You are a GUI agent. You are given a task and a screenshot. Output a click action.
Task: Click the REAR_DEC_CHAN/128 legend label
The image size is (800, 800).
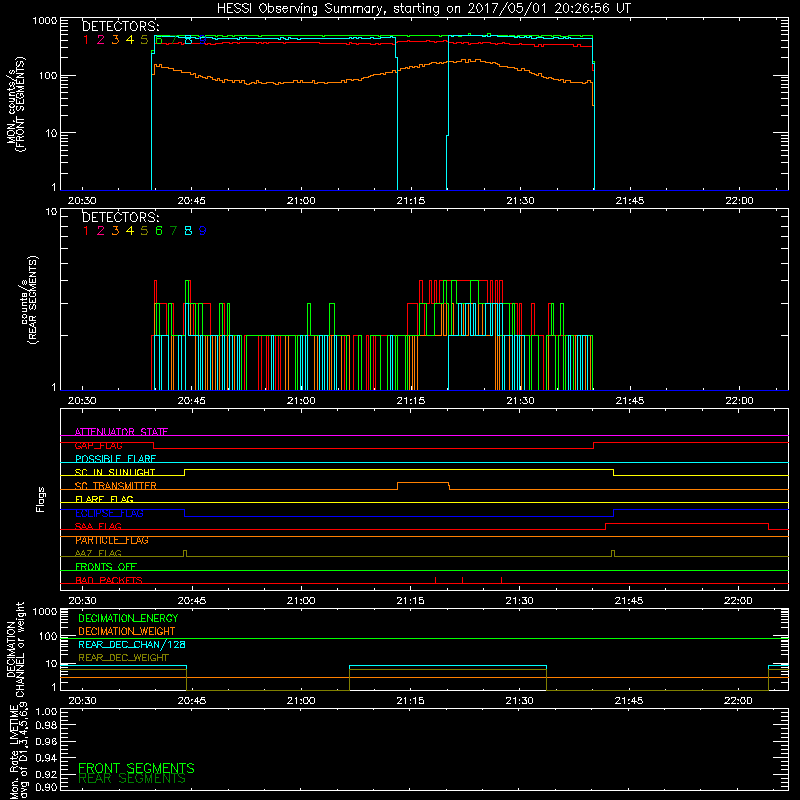132,645
